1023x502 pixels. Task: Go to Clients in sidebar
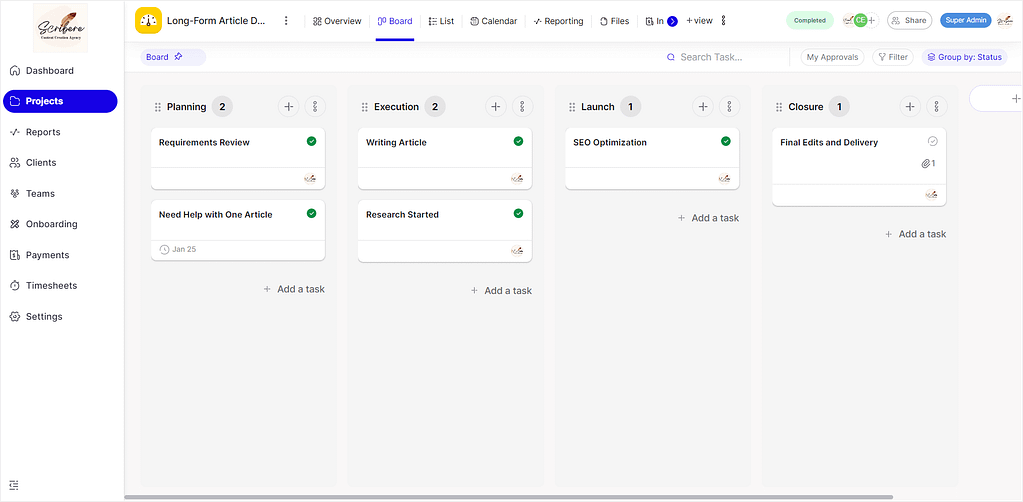(x=34, y=163)
